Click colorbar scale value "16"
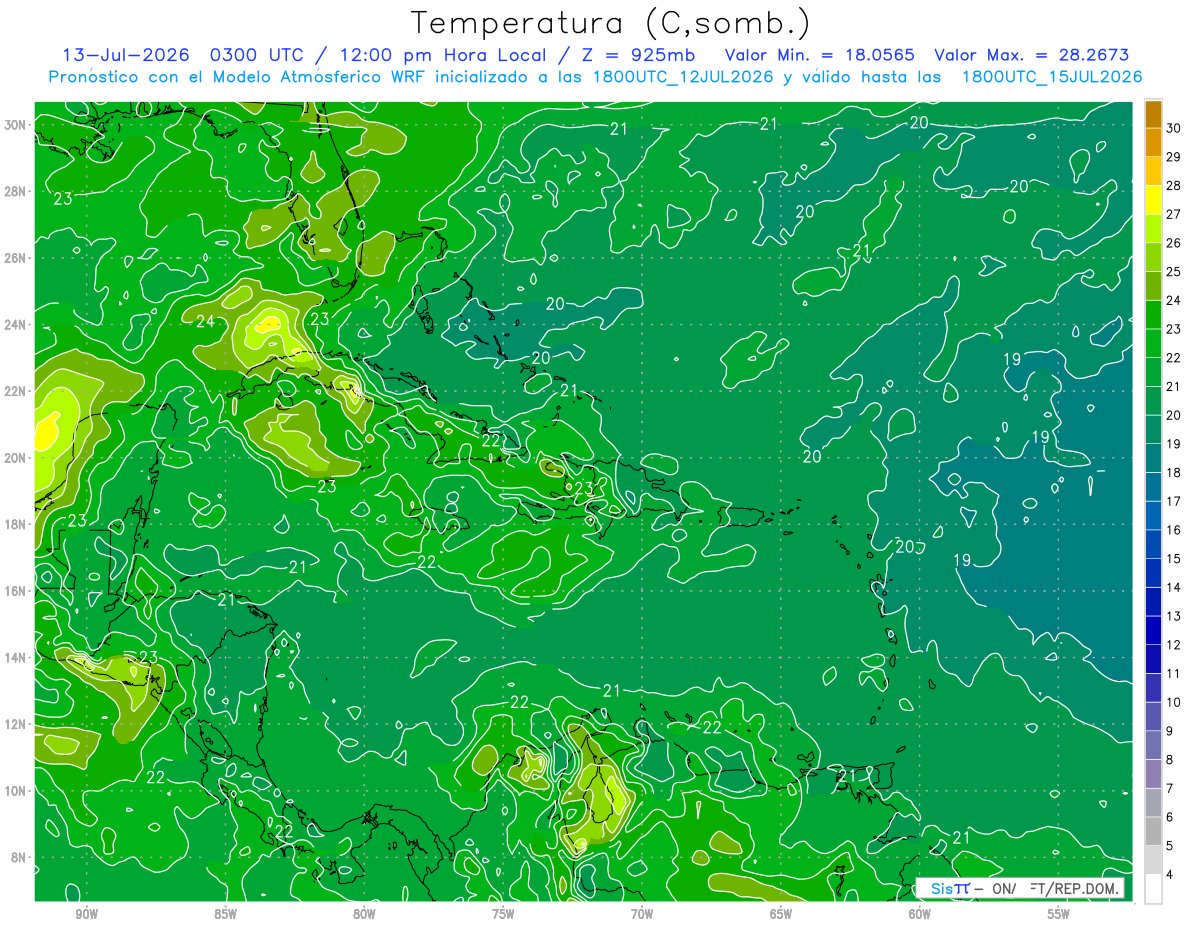Screen dimensions: 1200x927 [x=1173, y=530]
